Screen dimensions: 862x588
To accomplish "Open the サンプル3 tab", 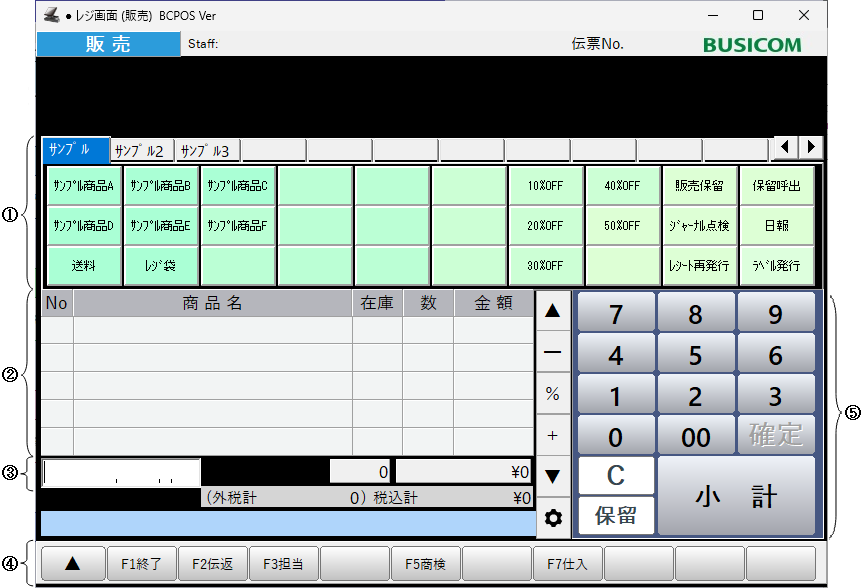I will (207, 151).
